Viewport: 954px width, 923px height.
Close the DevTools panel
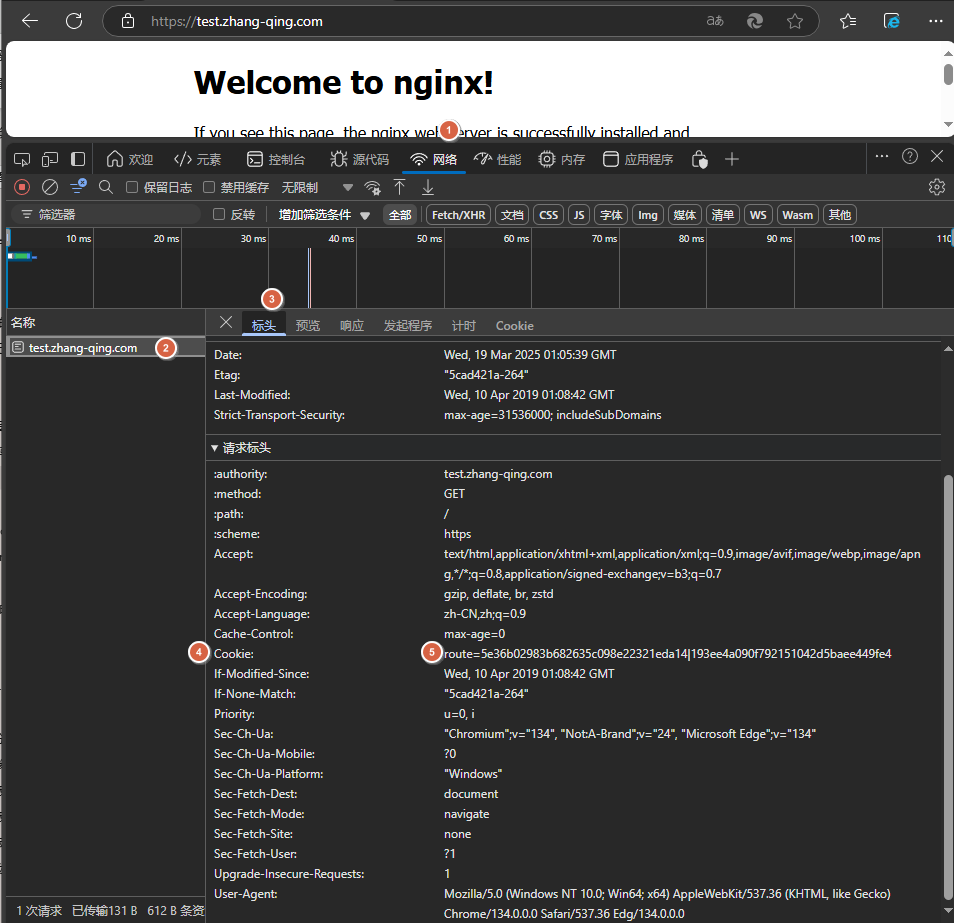[x=938, y=156]
